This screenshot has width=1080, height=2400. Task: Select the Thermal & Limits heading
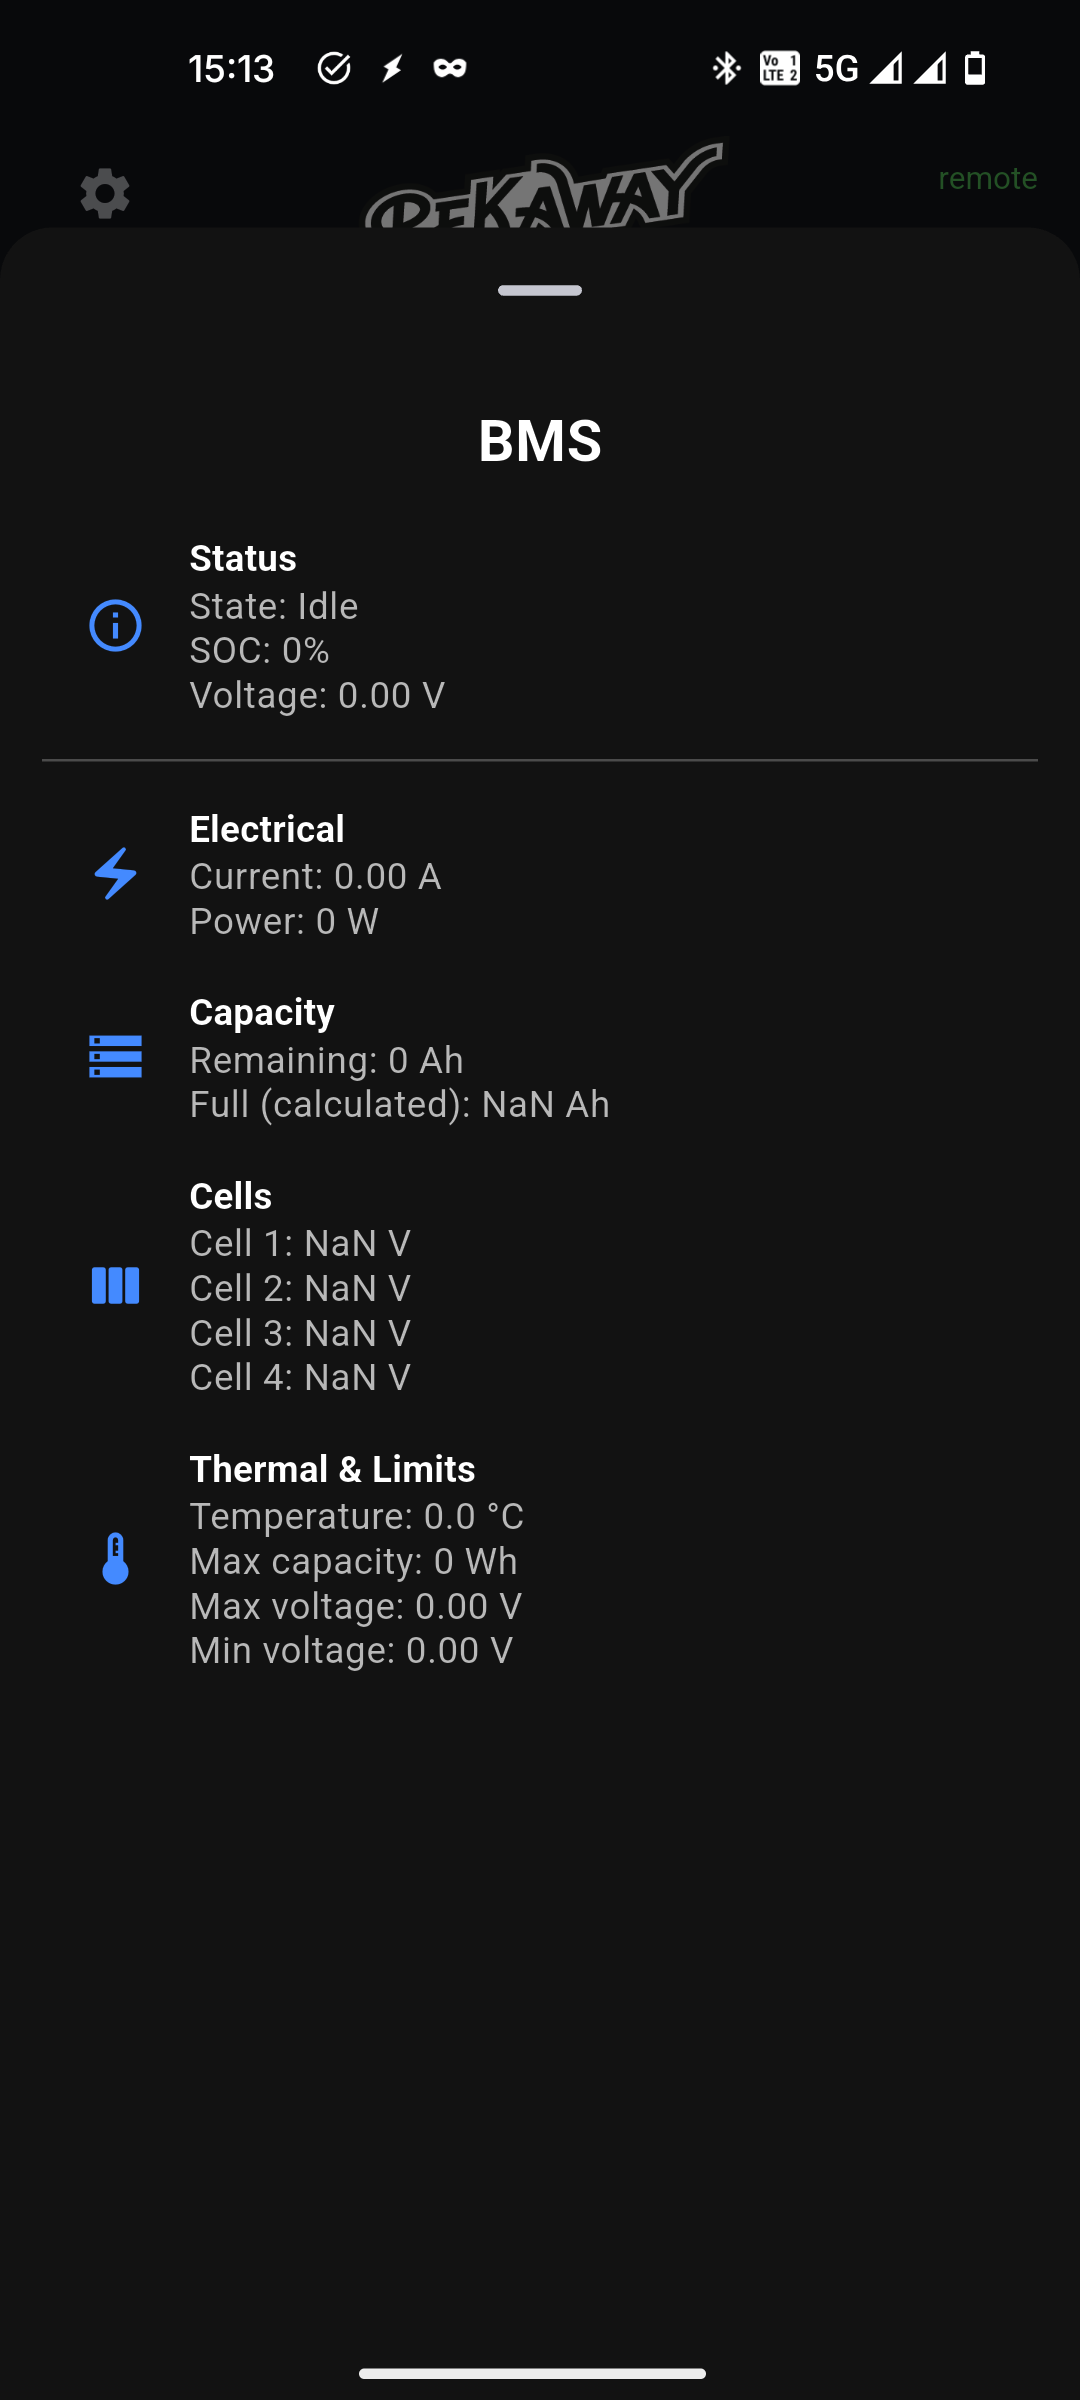[332, 1469]
